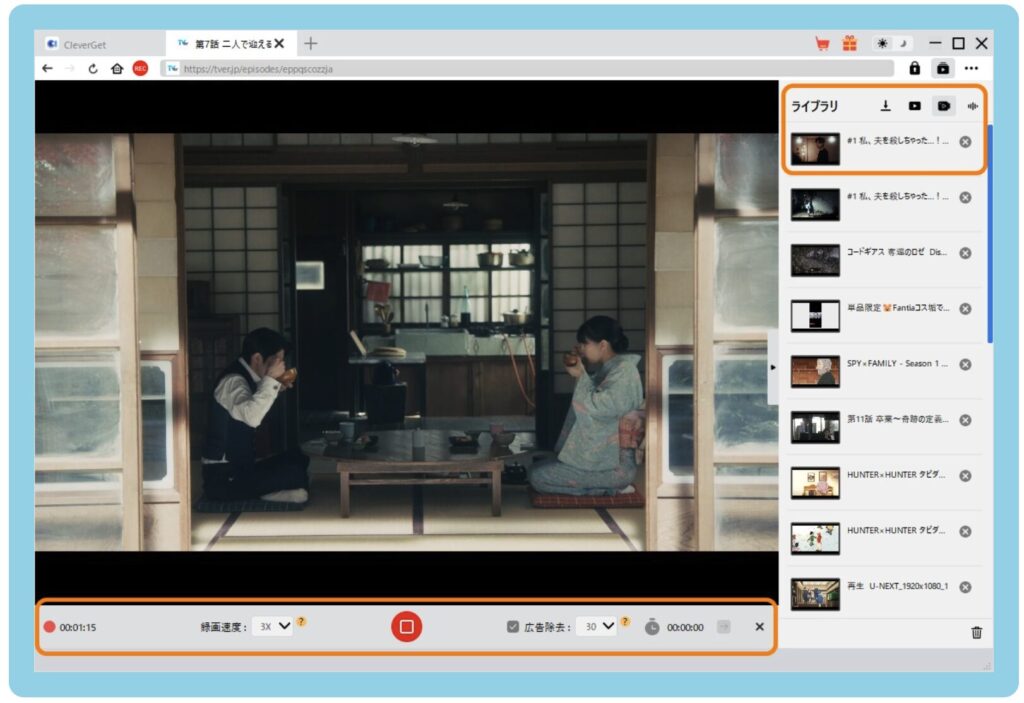
Task: Show downloading tasks in ライブラリ panel
Action: 886,106
